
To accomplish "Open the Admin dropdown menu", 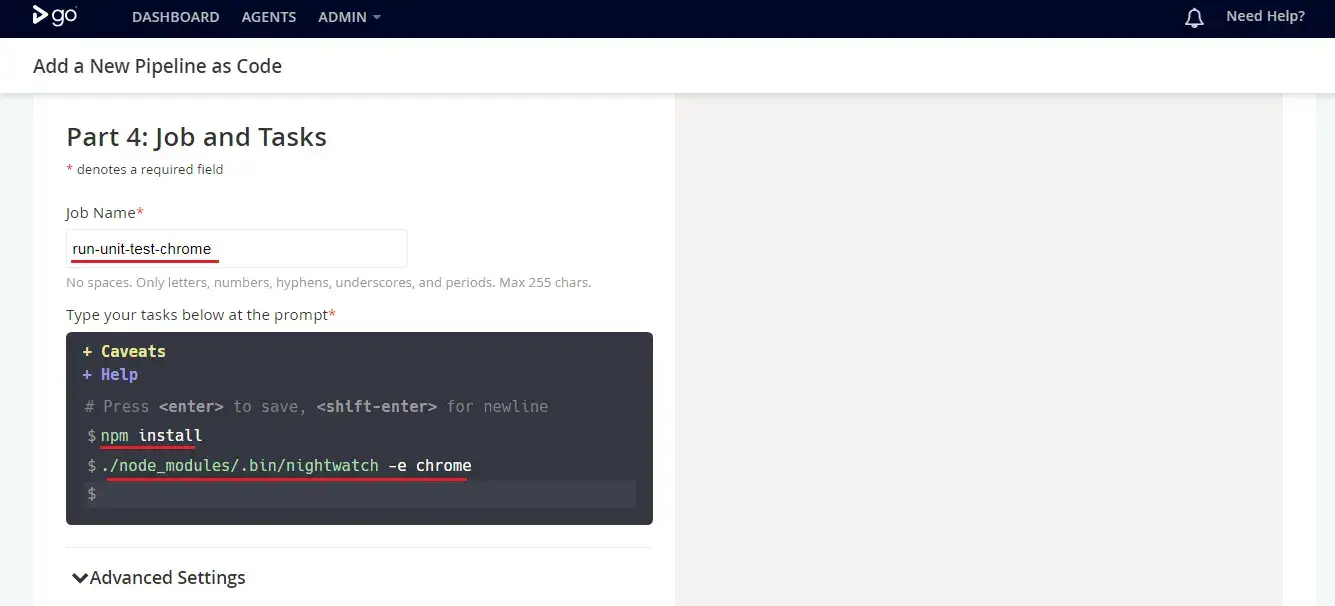I will (x=349, y=17).
